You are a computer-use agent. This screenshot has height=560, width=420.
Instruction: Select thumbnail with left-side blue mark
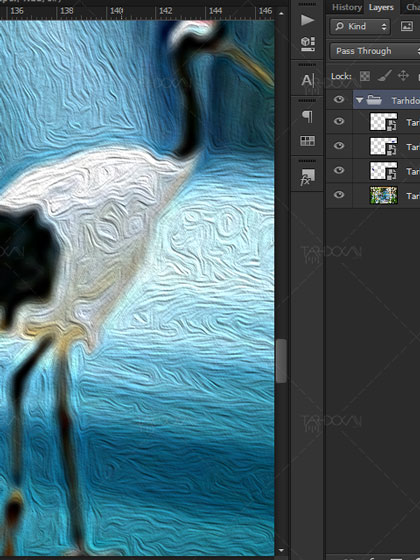(x=383, y=171)
